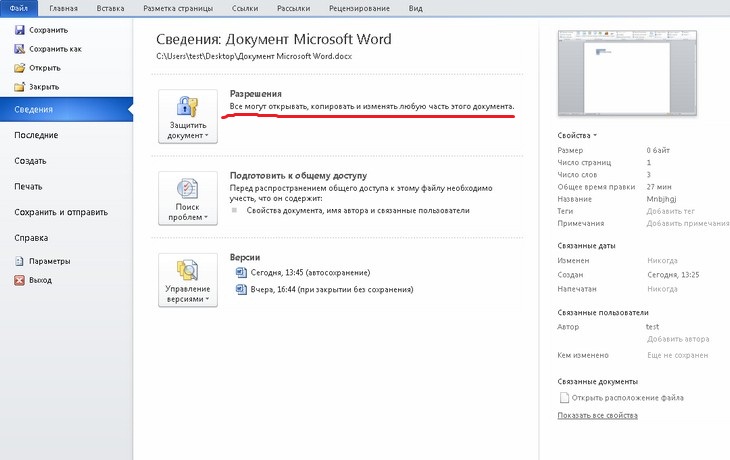This screenshot has height=460, width=730.
Task: Click Word icon of today's autosave version
Action: (241, 272)
